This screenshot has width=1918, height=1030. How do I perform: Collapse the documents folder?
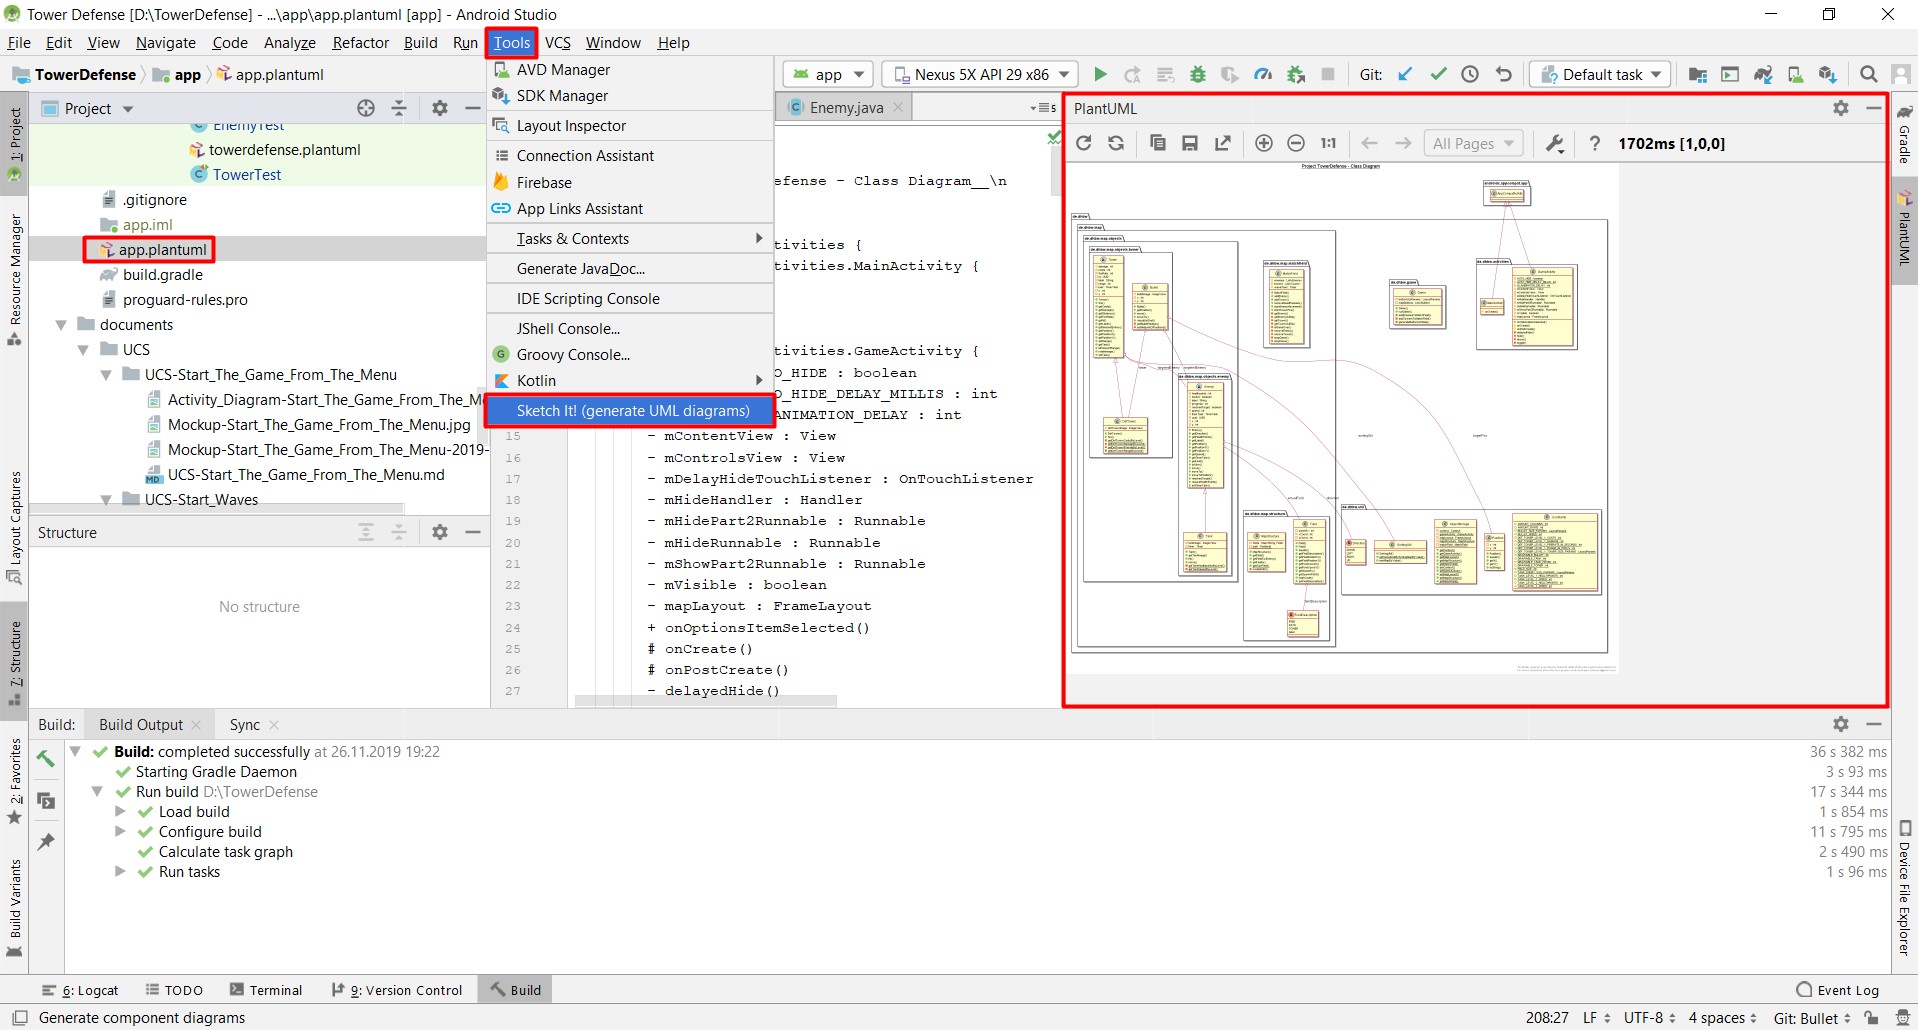(x=62, y=325)
